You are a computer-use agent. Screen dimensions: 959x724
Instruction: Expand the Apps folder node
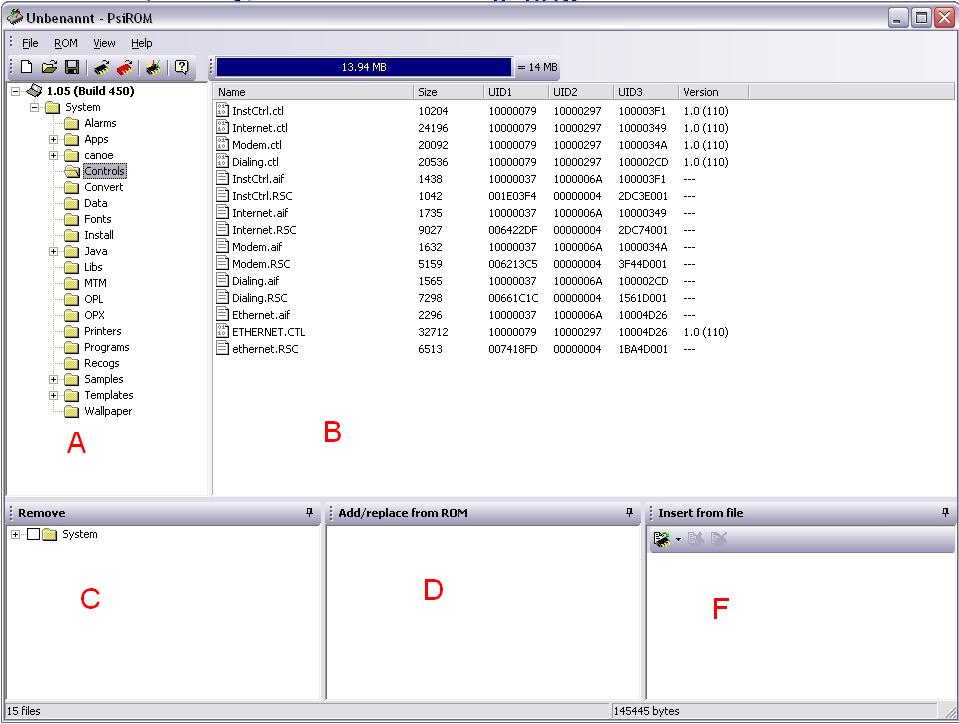tap(54, 139)
